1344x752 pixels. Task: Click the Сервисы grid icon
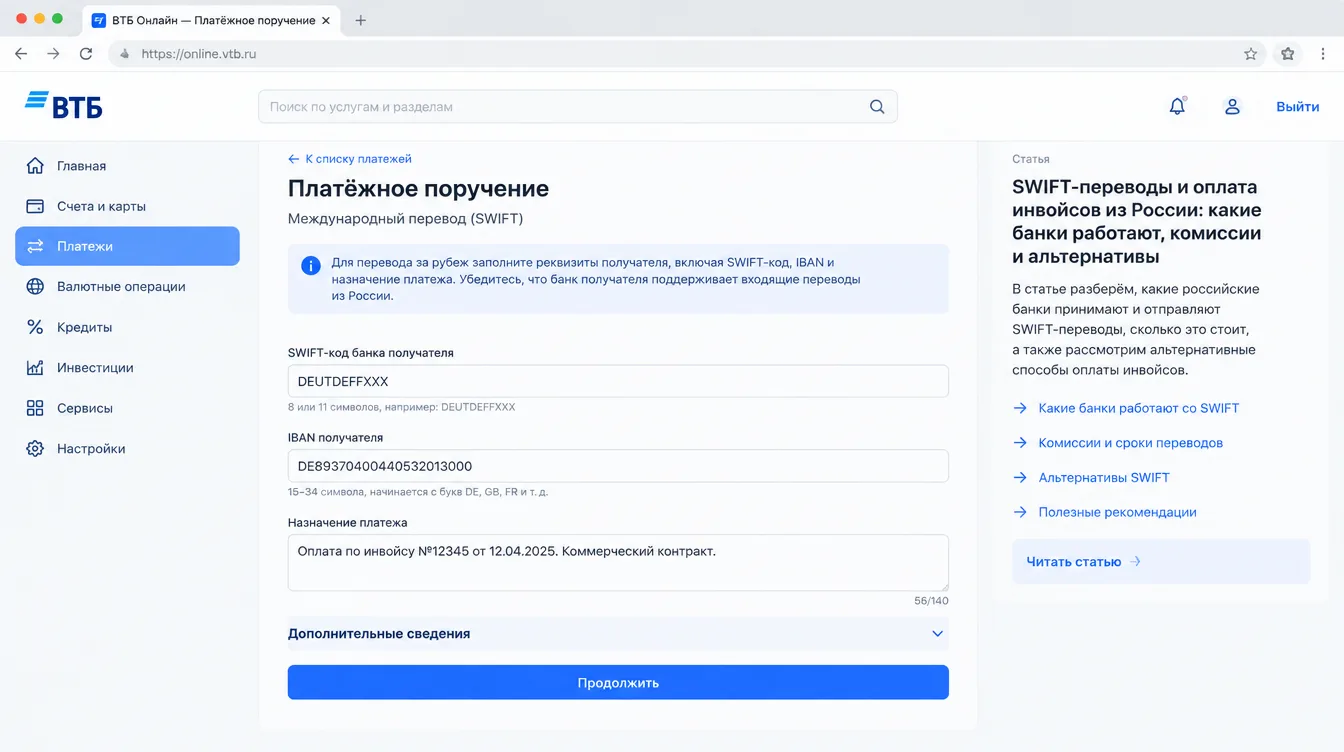[35, 408]
